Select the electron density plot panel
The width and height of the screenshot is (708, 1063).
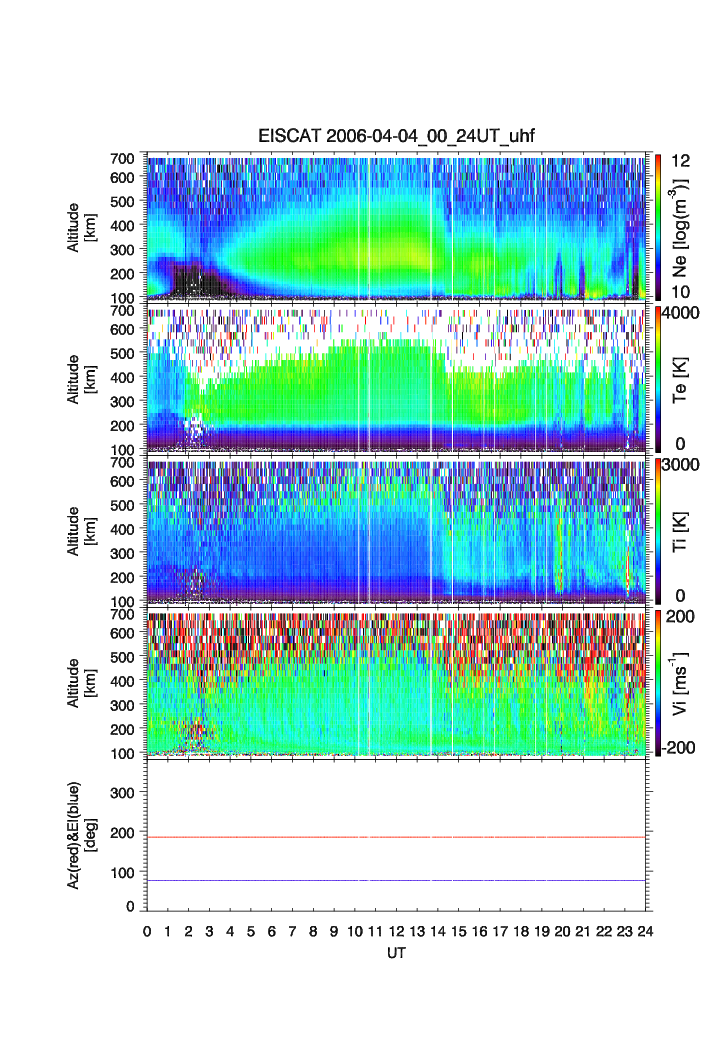pyautogui.click(x=396, y=226)
